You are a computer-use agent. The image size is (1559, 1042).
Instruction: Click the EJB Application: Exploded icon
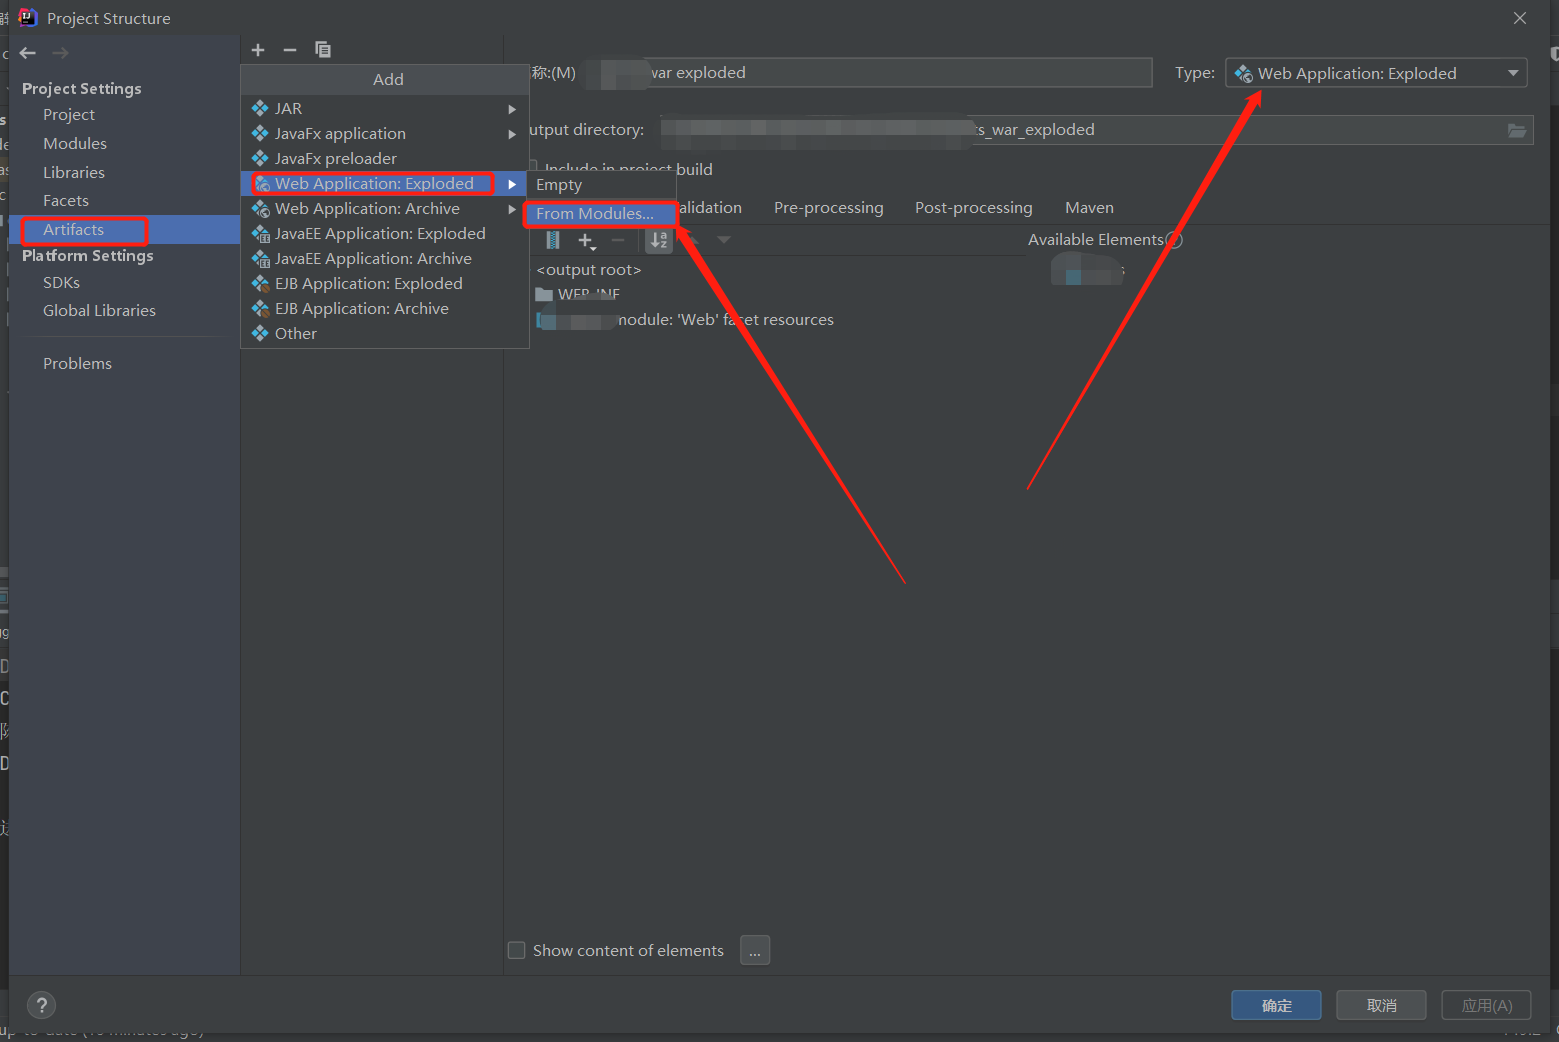point(260,283)
